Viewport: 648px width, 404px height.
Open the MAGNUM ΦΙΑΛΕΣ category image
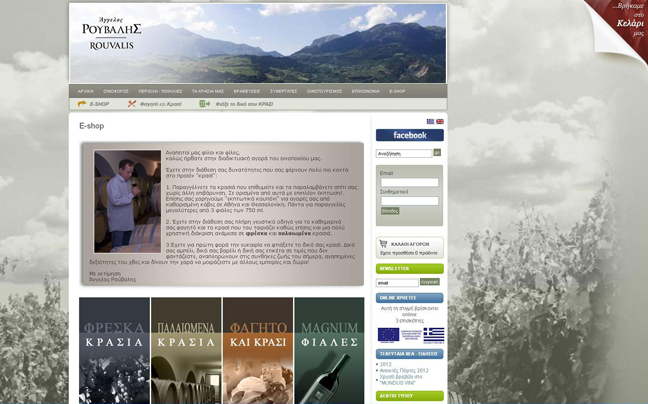329,350
